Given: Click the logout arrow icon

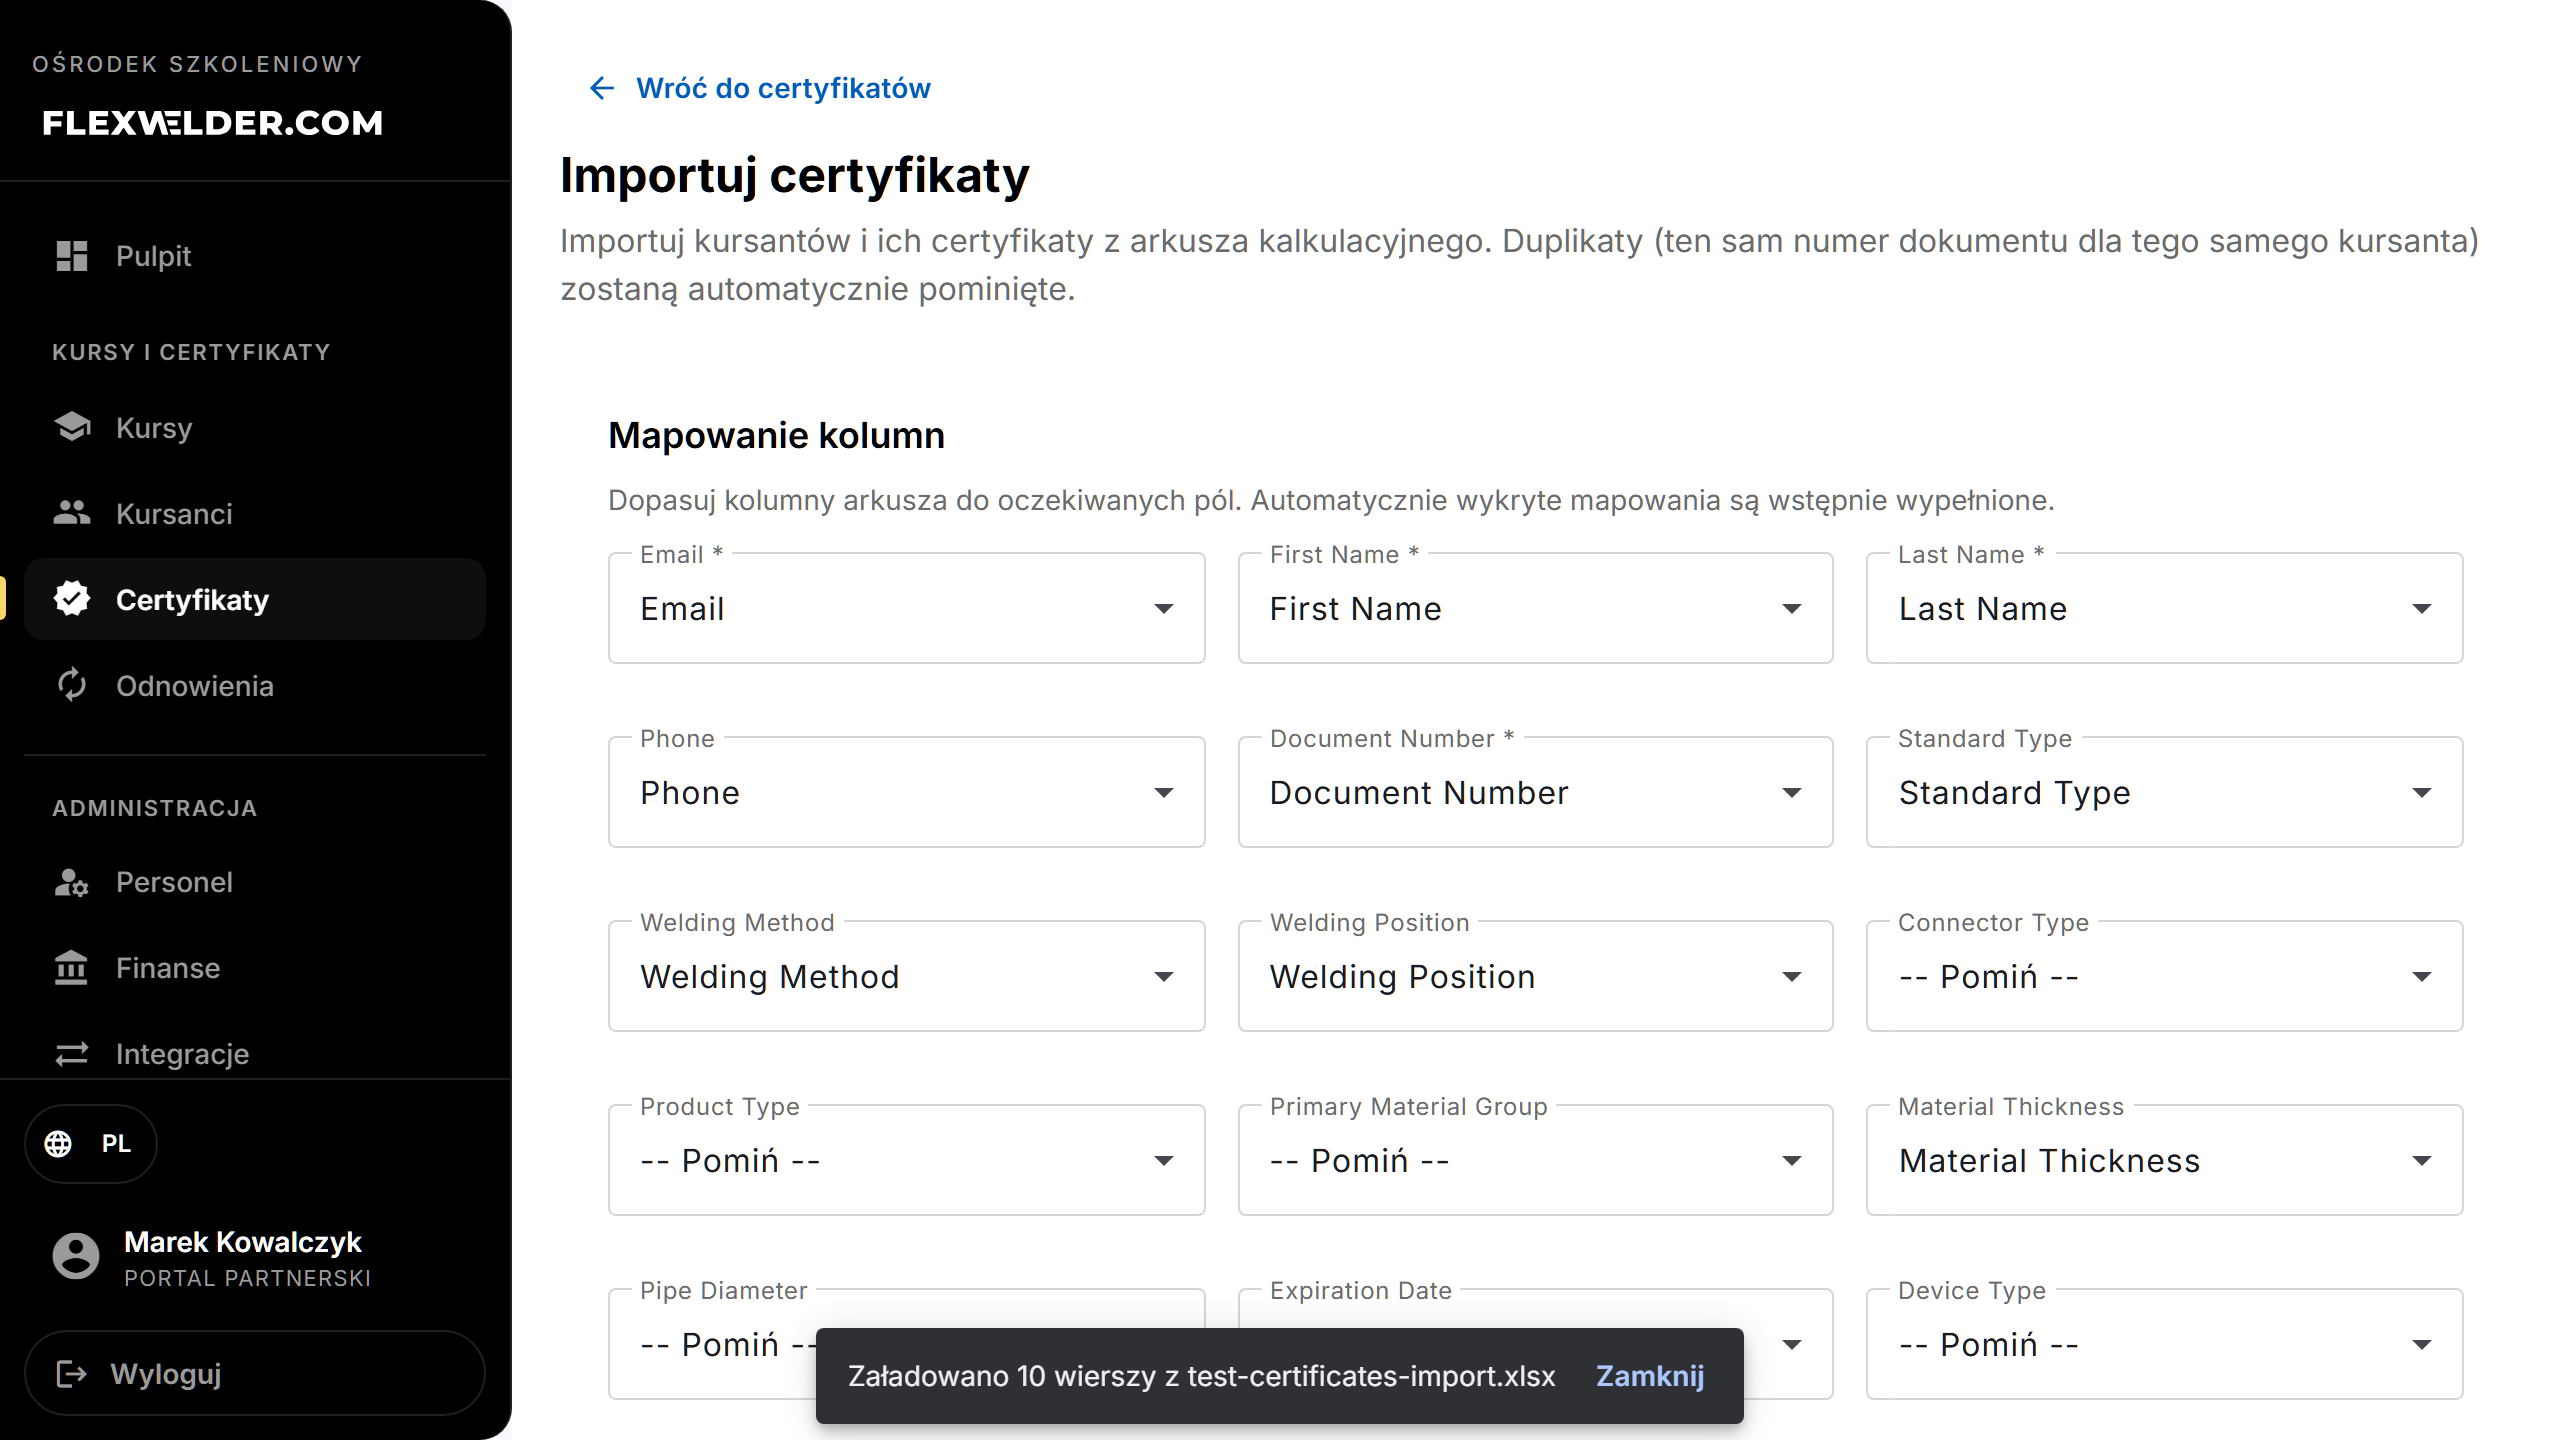Looking at the screenshot, I should [72, 1374].
